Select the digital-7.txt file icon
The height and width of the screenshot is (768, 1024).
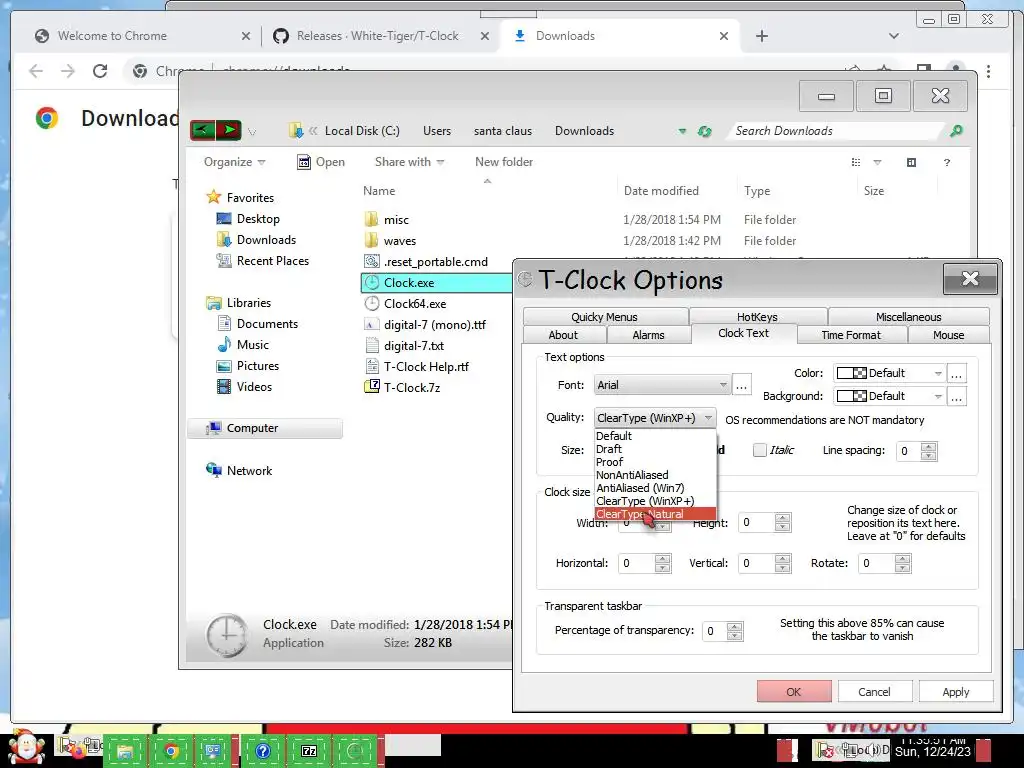pos(372,345)
